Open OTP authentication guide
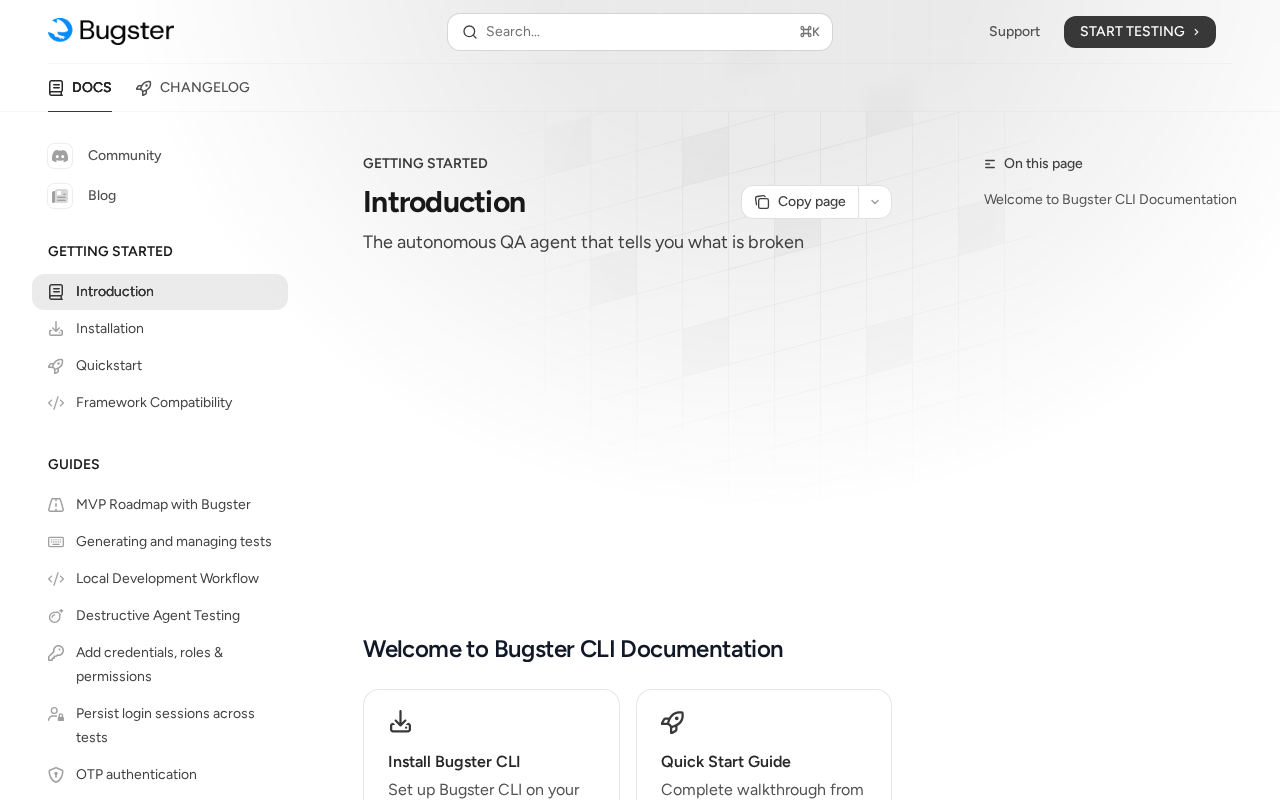 click(x=160, y=775)
